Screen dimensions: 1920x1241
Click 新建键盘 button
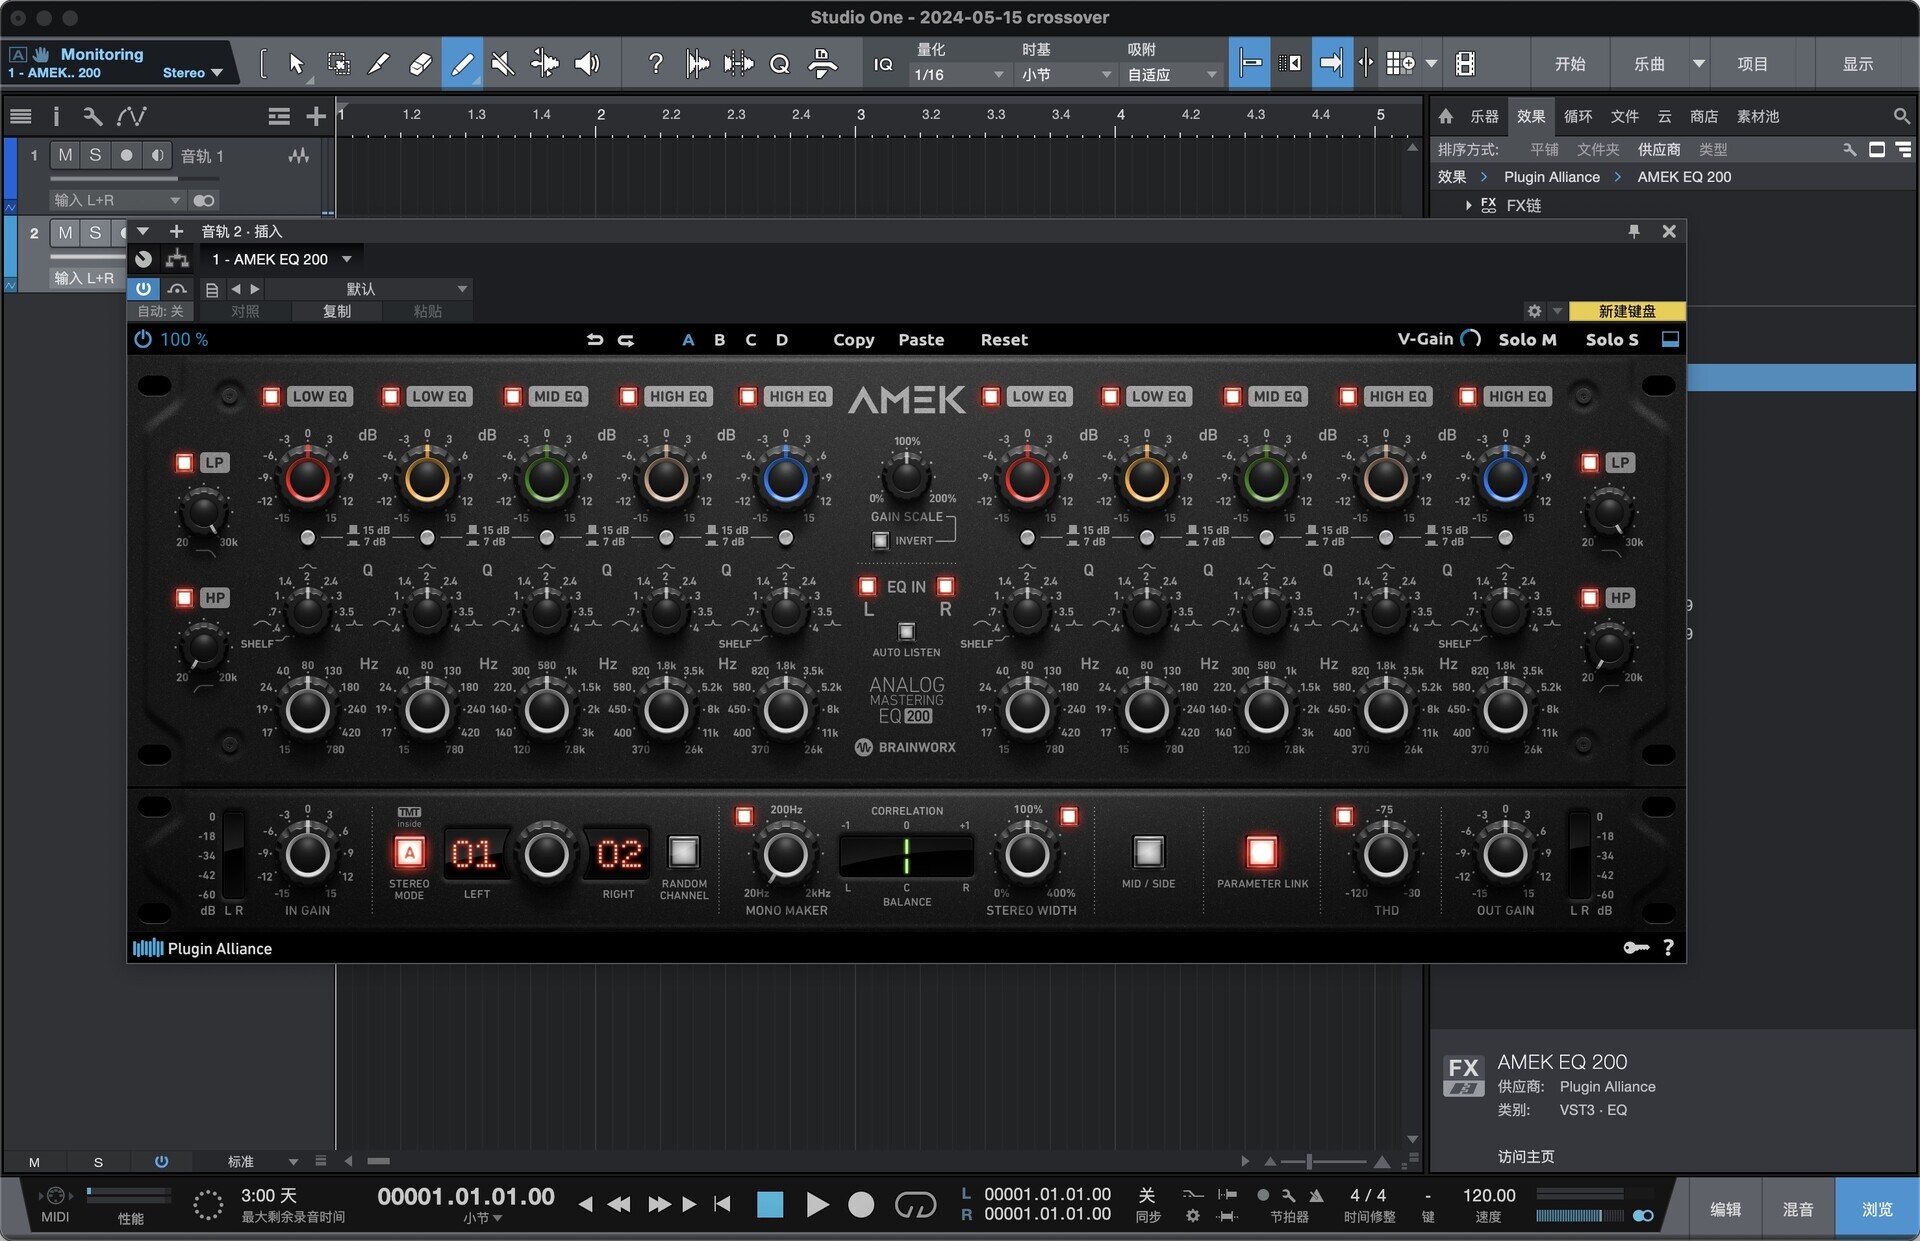click(x=1627, y=311)
